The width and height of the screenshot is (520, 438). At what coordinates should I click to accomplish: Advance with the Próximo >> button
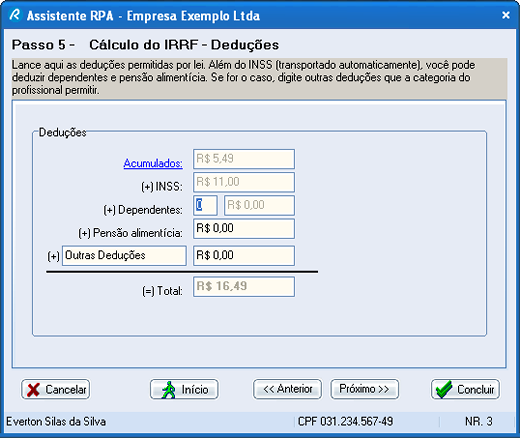(x=364, y=389)
